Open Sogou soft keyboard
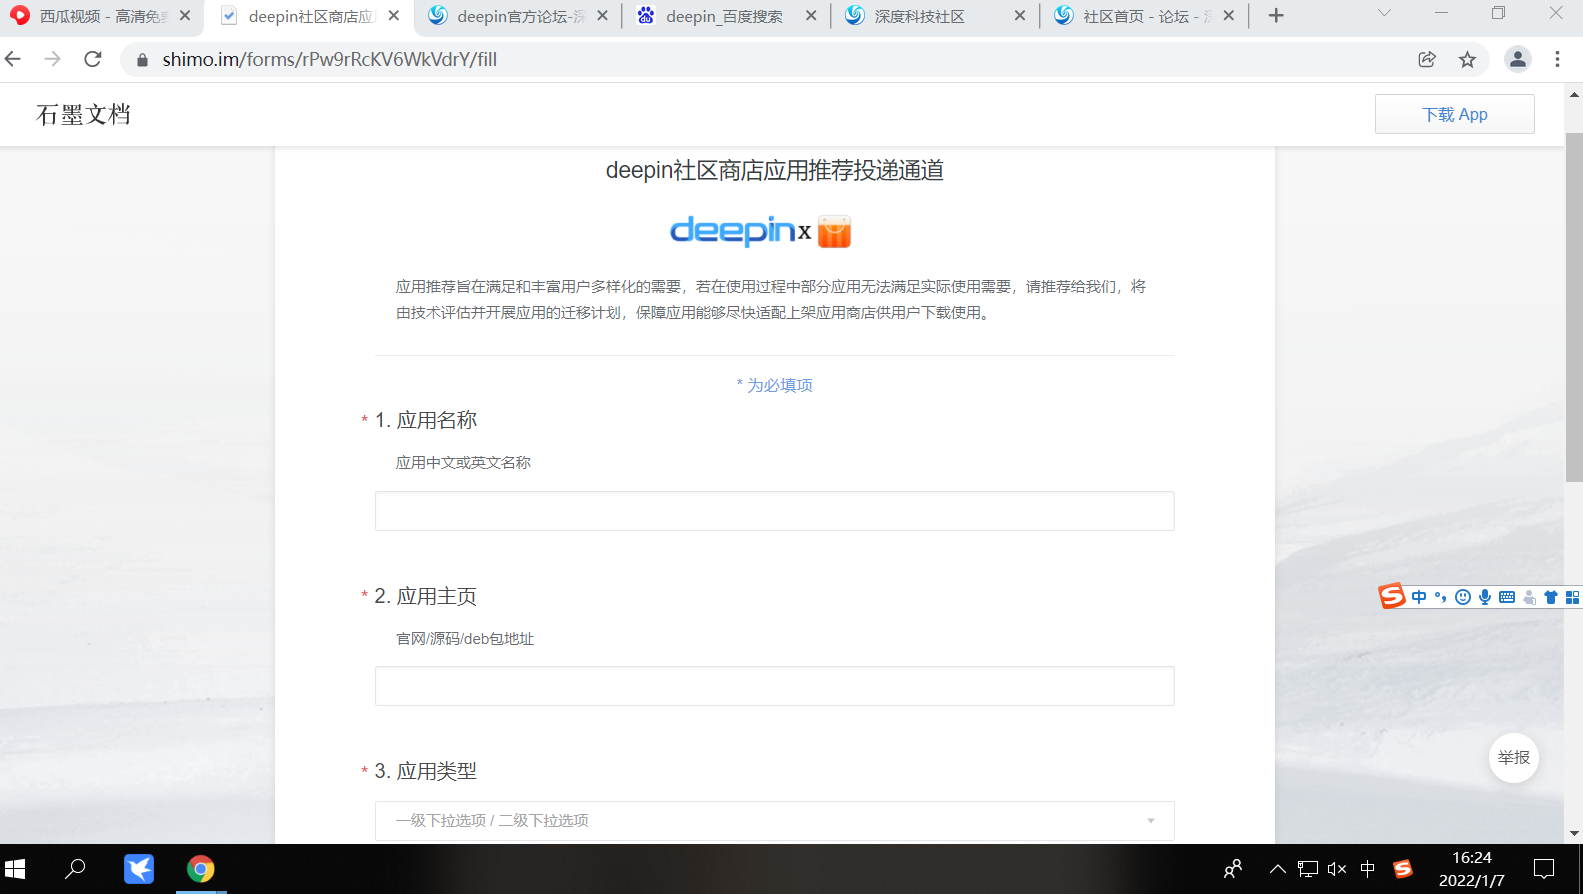Viewport: 1583px width, 894px height. pyautogui.click(x=1507, y=597)
